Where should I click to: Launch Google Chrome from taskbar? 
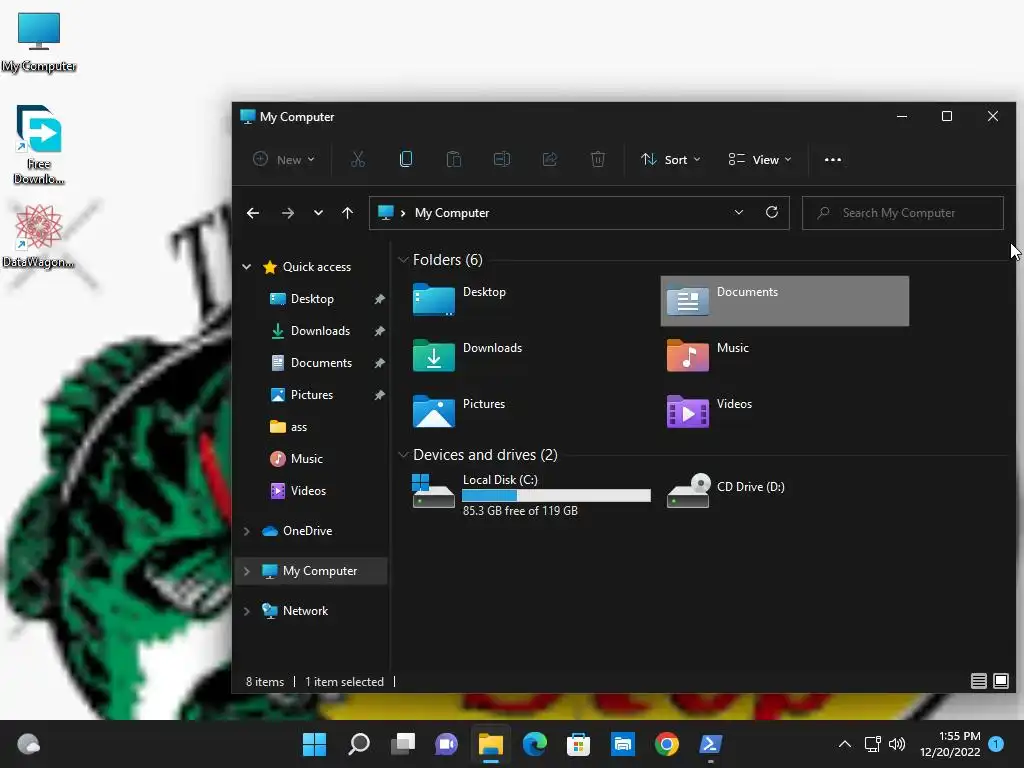(x=666, y=744)
